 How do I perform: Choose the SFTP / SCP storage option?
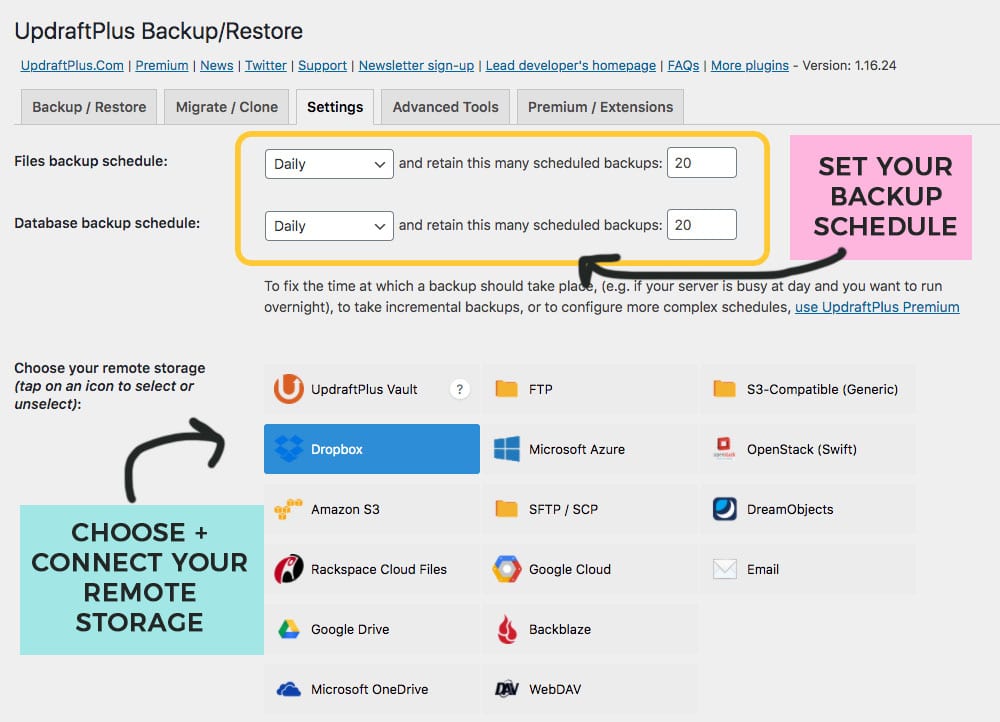(x=590, y=509)
